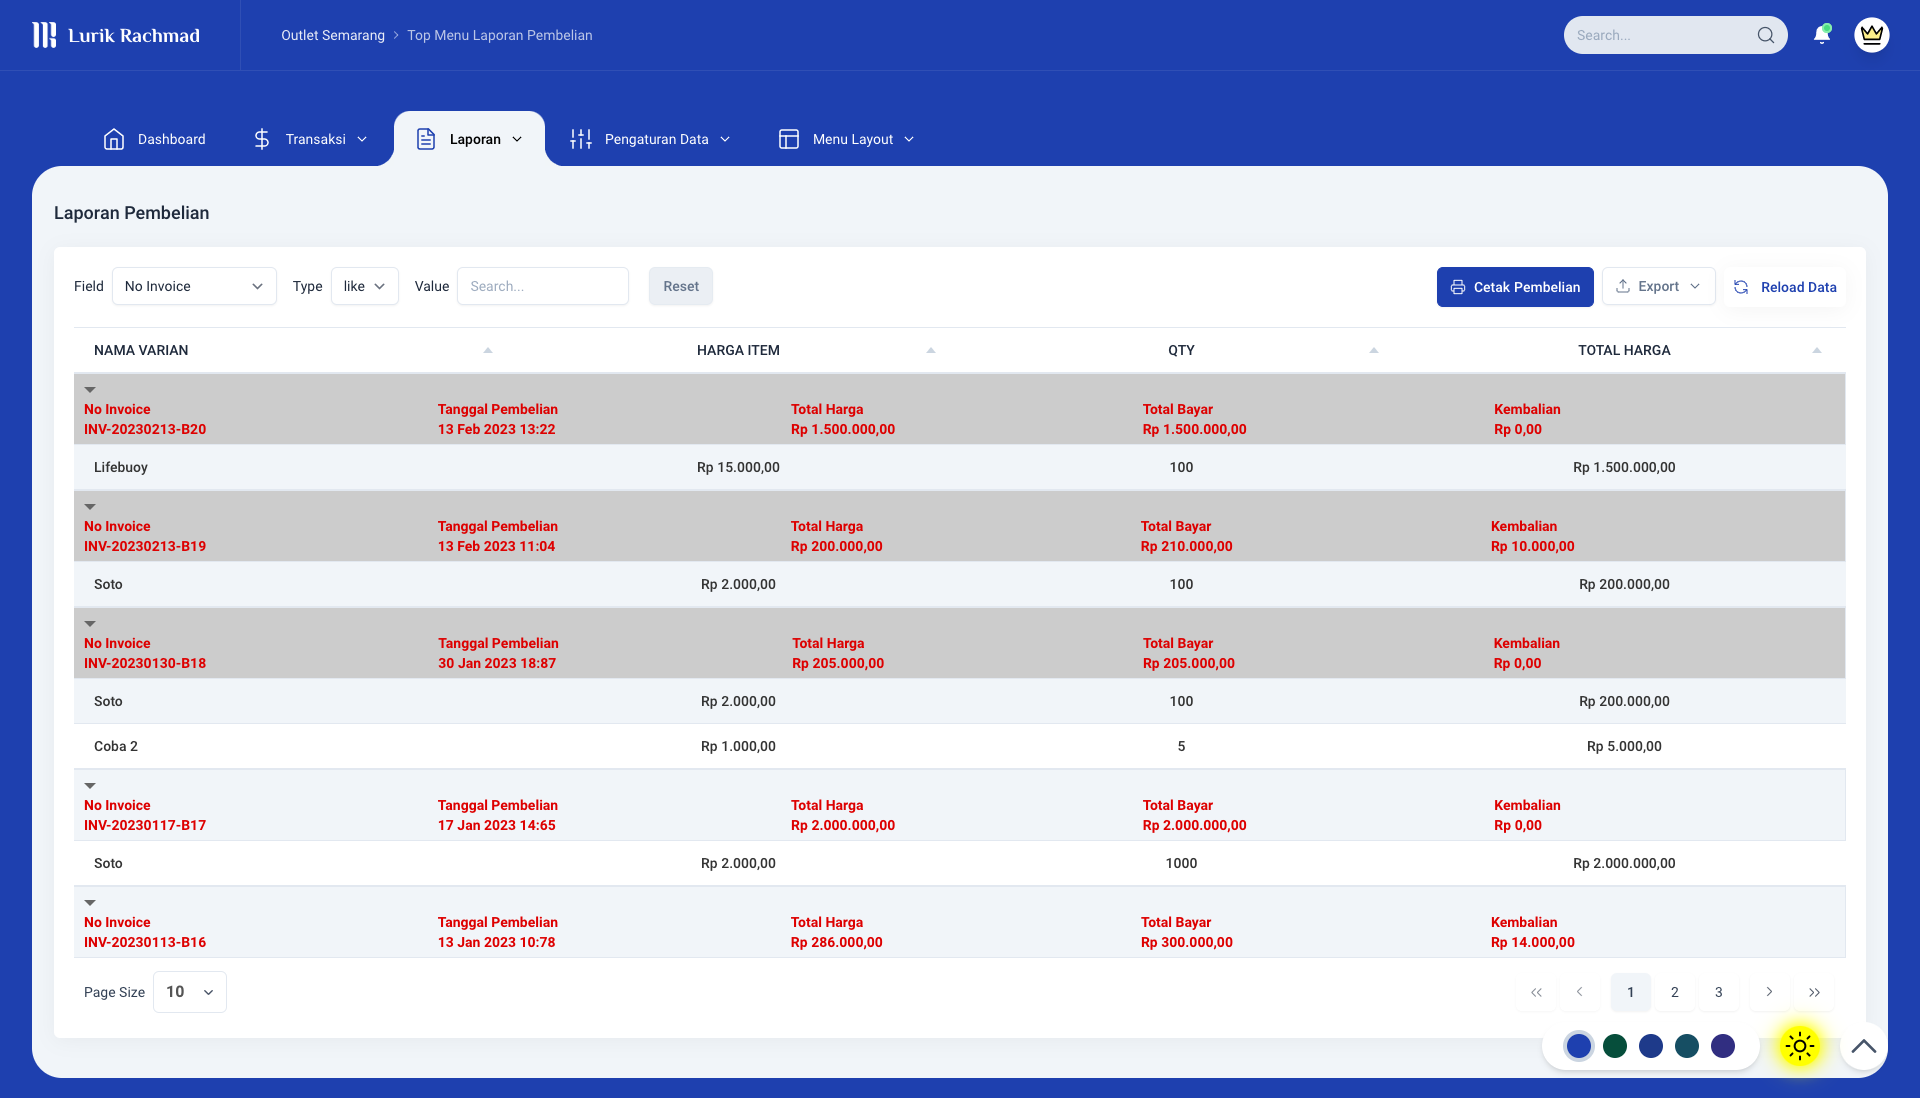Click the crown profile avatar
Image resolution: width=1920 pixels, height=1098 pixels.
coord(1872,34)
